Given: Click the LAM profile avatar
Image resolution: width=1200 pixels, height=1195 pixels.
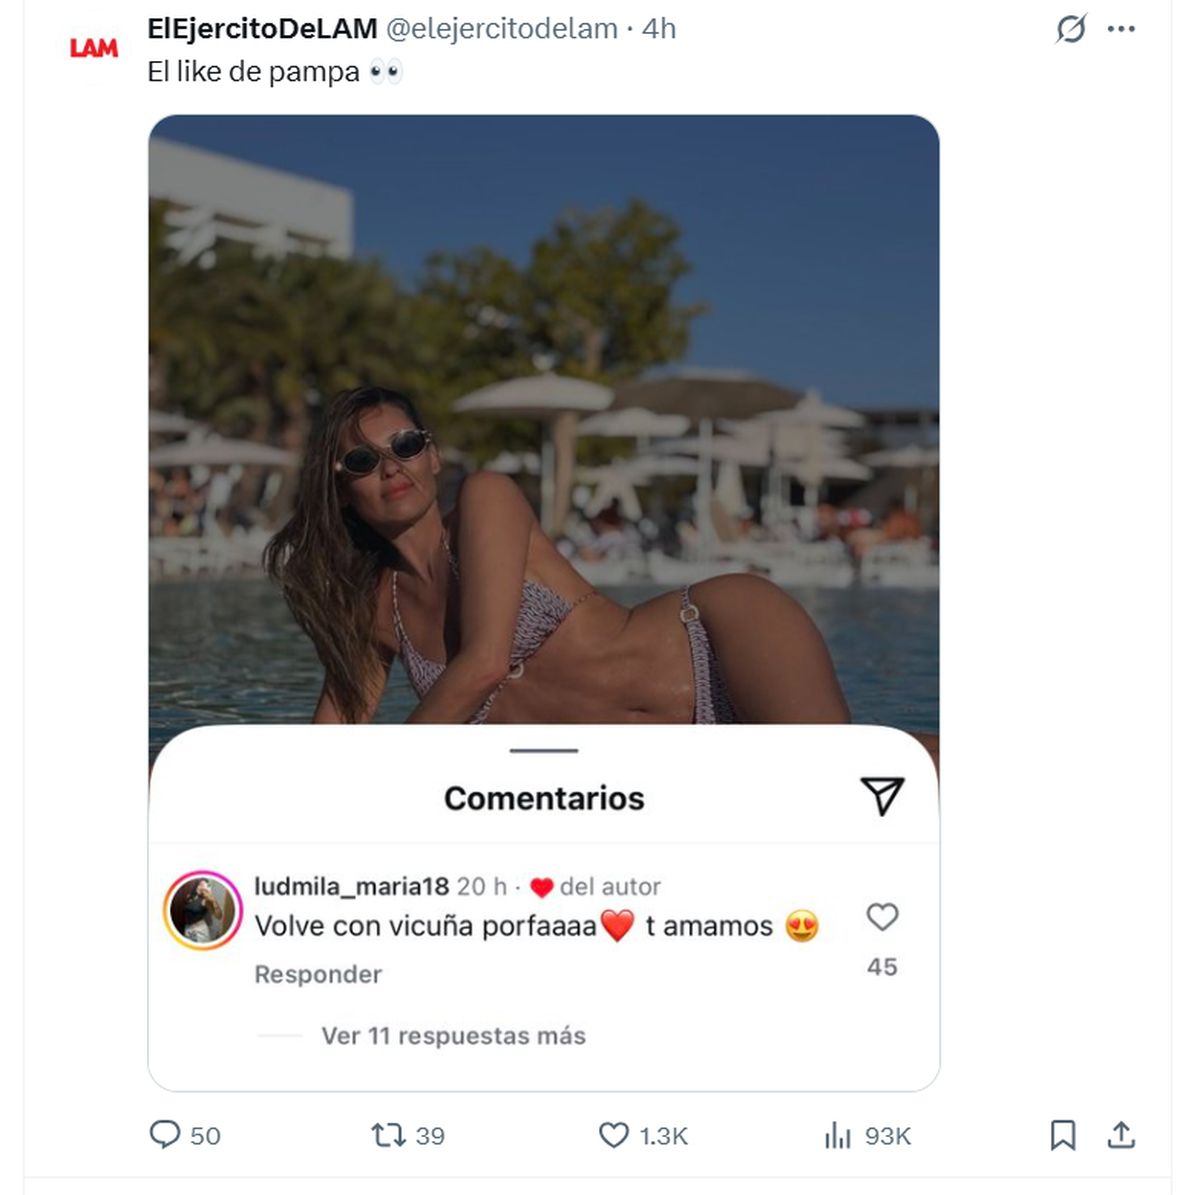Looking at the screenshot, I should pos(94,47).
